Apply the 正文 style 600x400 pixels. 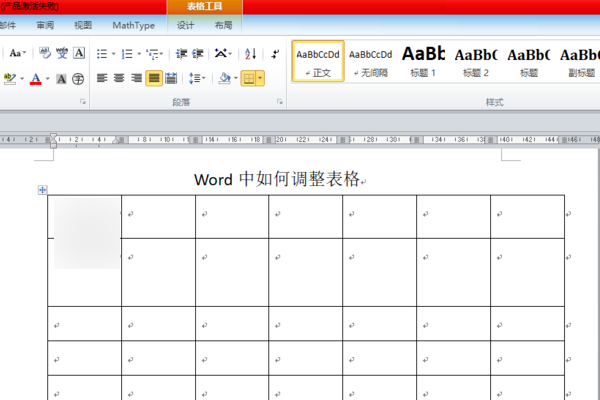[x=318, y=61]
